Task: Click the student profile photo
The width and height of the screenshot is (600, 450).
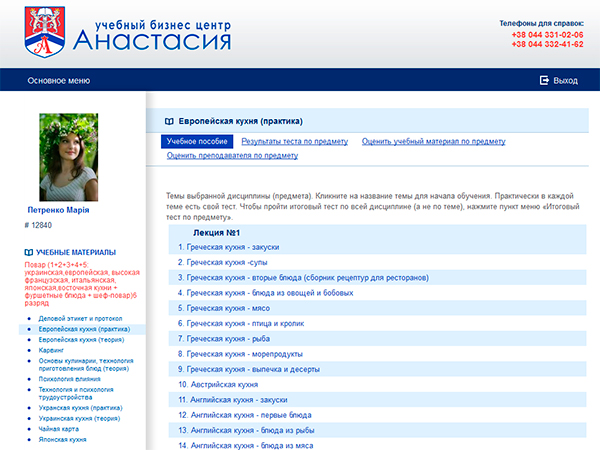Action: click(68, 157)
